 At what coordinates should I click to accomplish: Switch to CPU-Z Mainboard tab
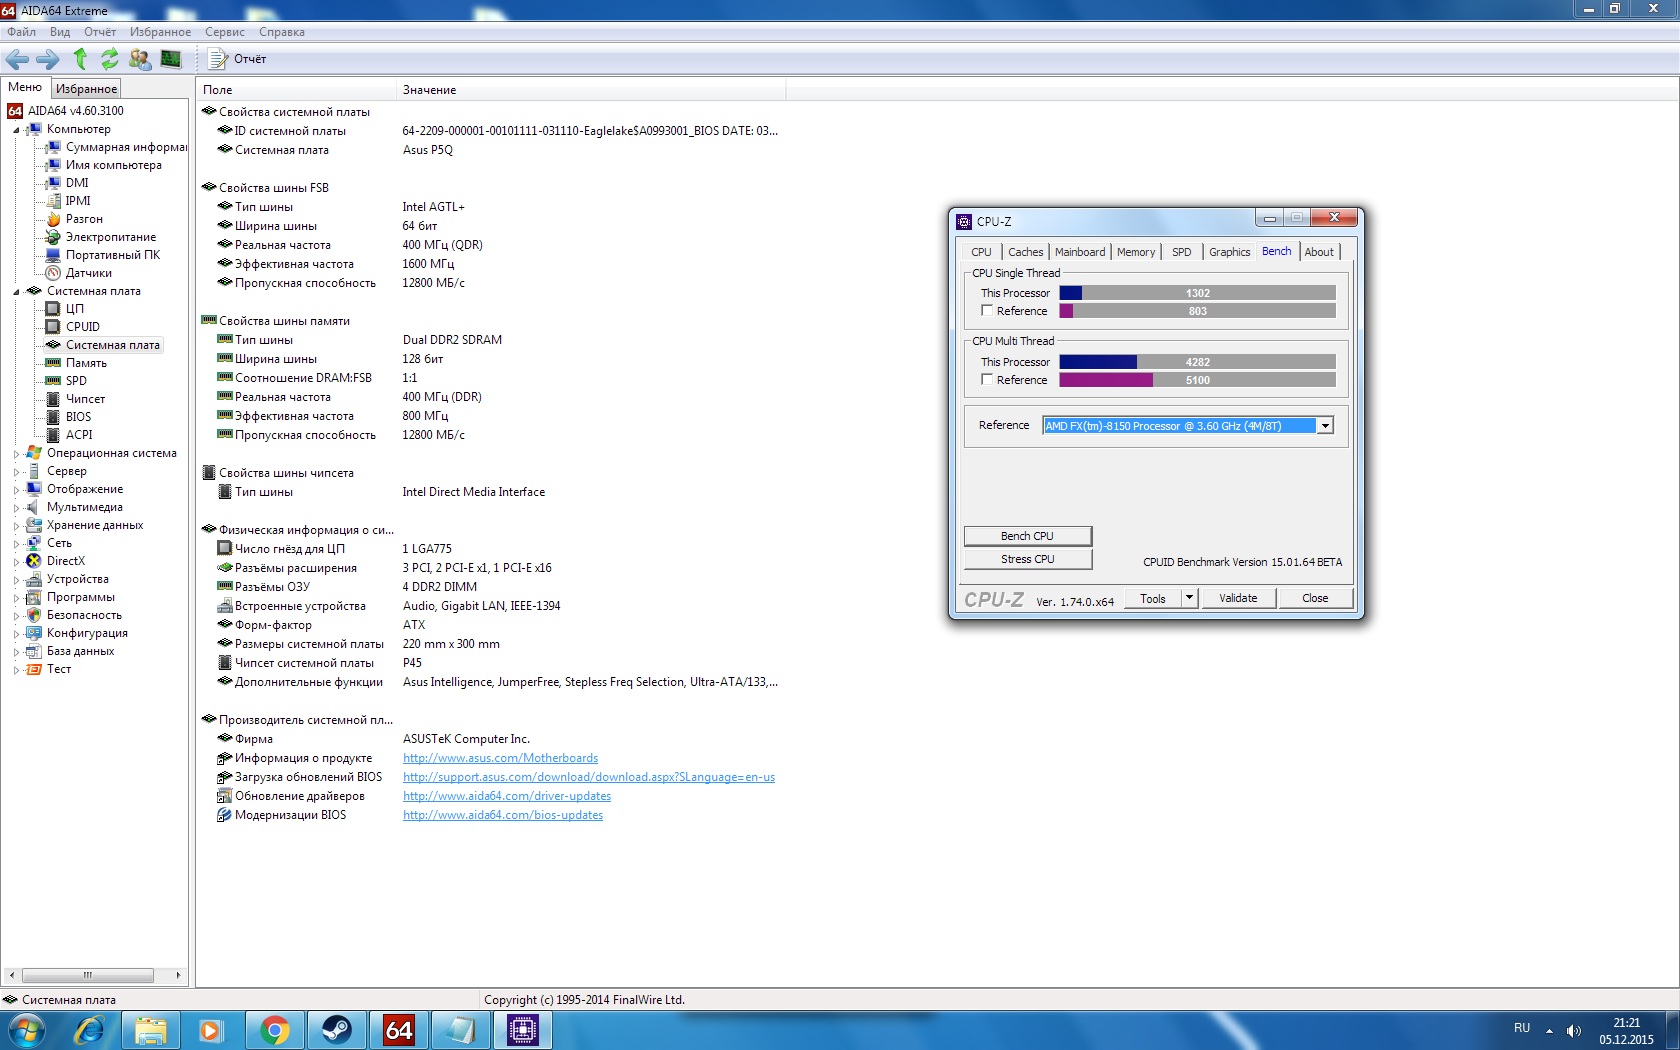coord(1080,252)
